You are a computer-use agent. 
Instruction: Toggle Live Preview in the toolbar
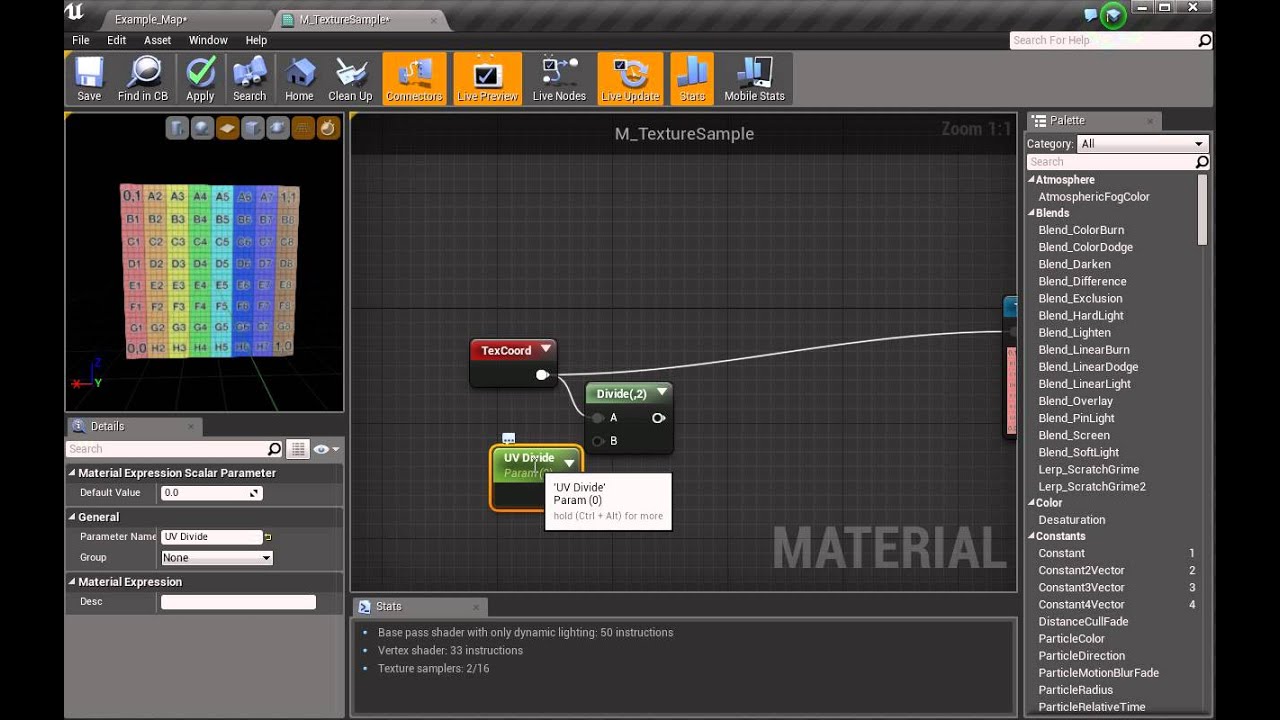coord(488,79)
